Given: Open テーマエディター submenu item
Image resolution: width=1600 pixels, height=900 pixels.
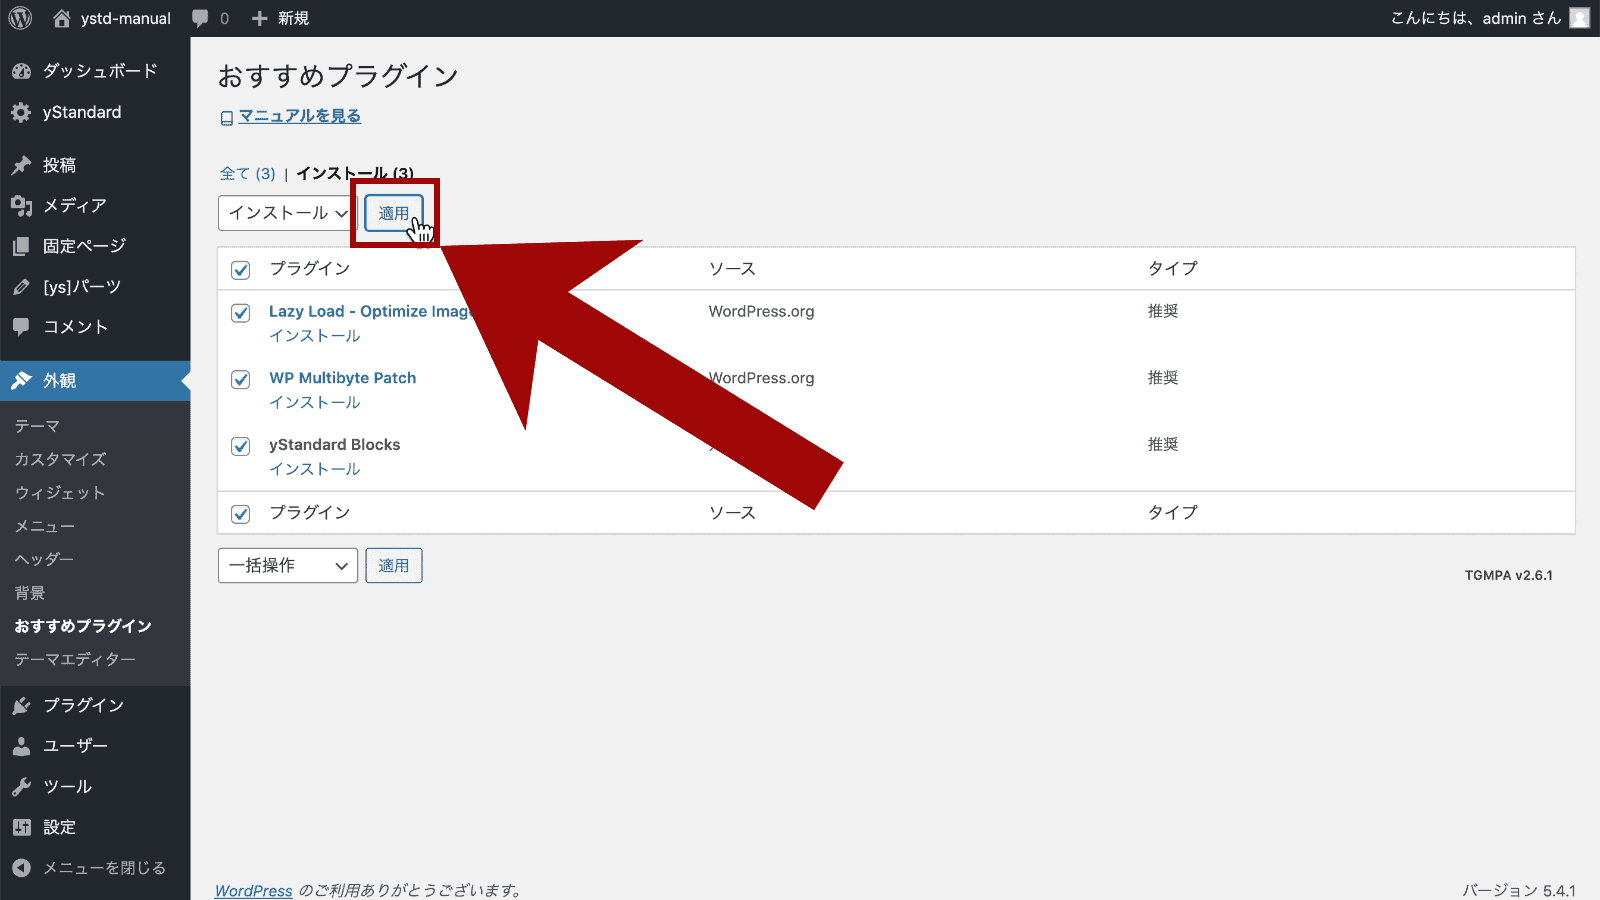Looking at the screenshot, I should click(75, 659).
